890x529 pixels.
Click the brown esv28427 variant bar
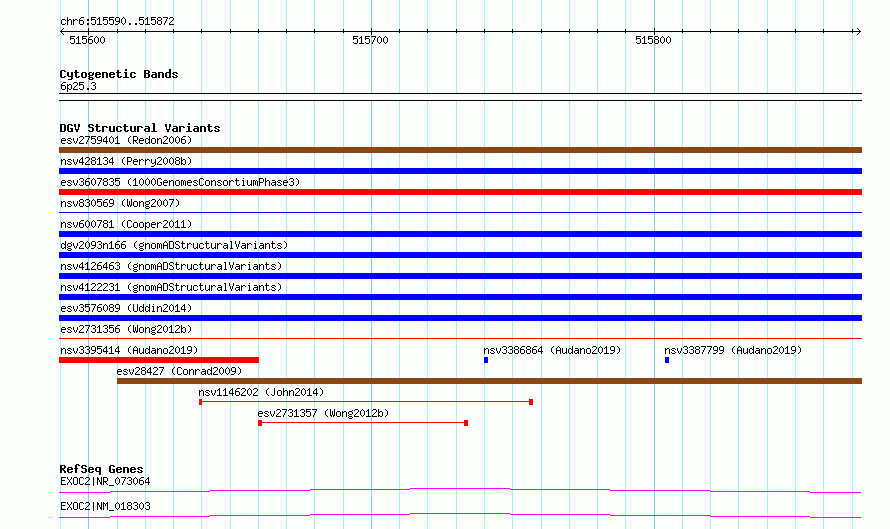pyautogui.click(x=489, y=381)
